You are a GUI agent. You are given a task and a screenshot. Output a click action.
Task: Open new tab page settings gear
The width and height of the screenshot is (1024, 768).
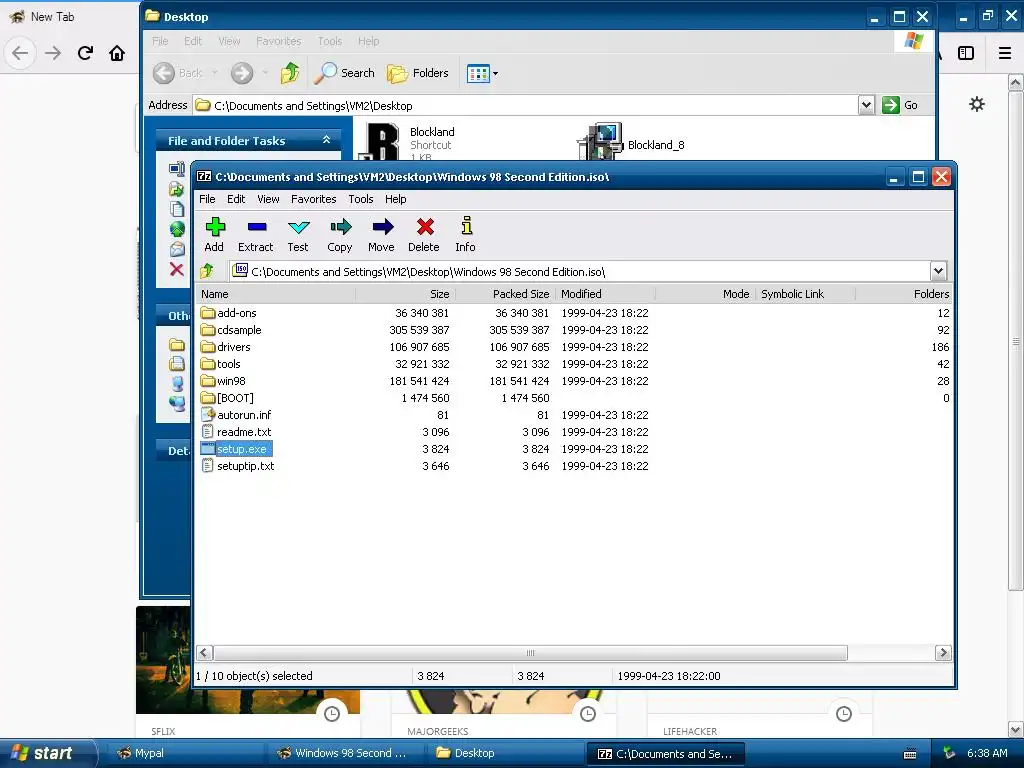[x=976, y=104]
